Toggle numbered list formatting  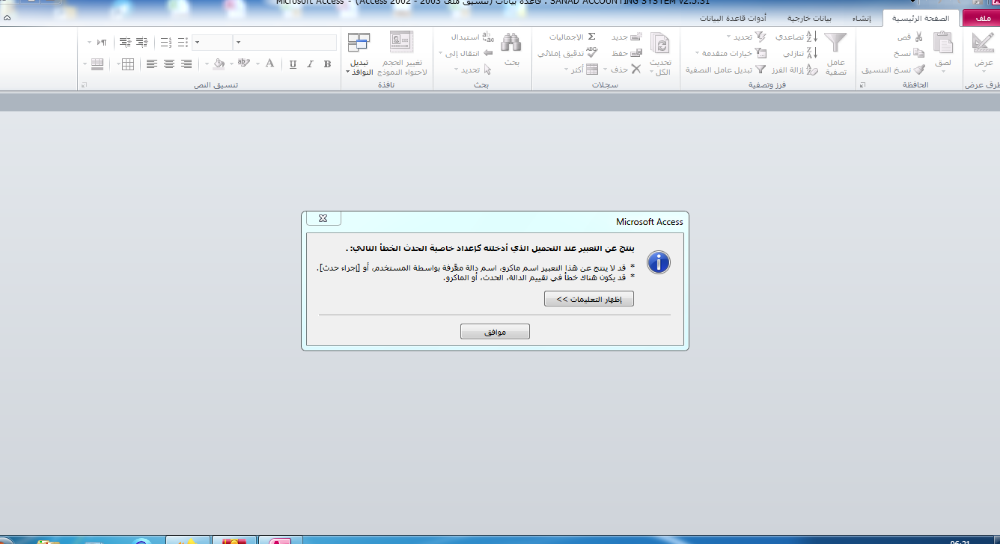(166, 43)
